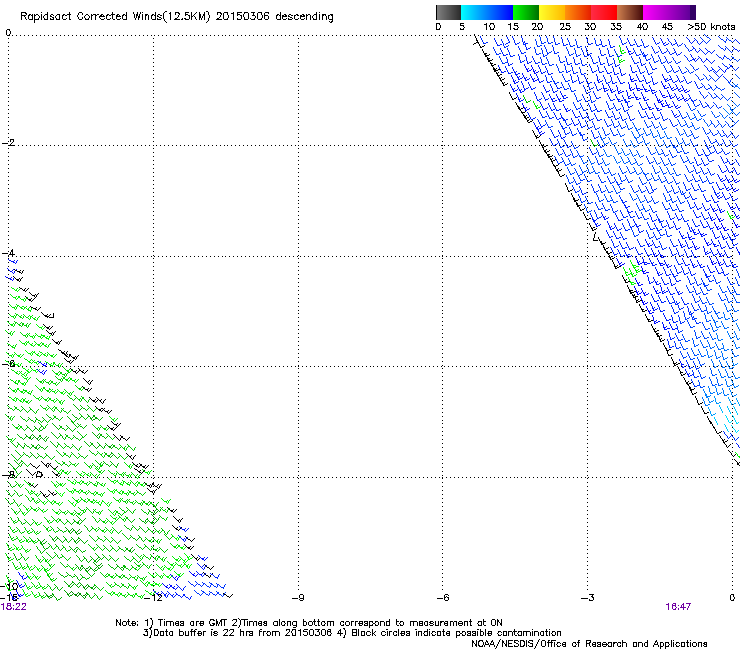Select the yellow 20-25 knots color band
This screenshot has height=650, width=740.
coord(552,12)
